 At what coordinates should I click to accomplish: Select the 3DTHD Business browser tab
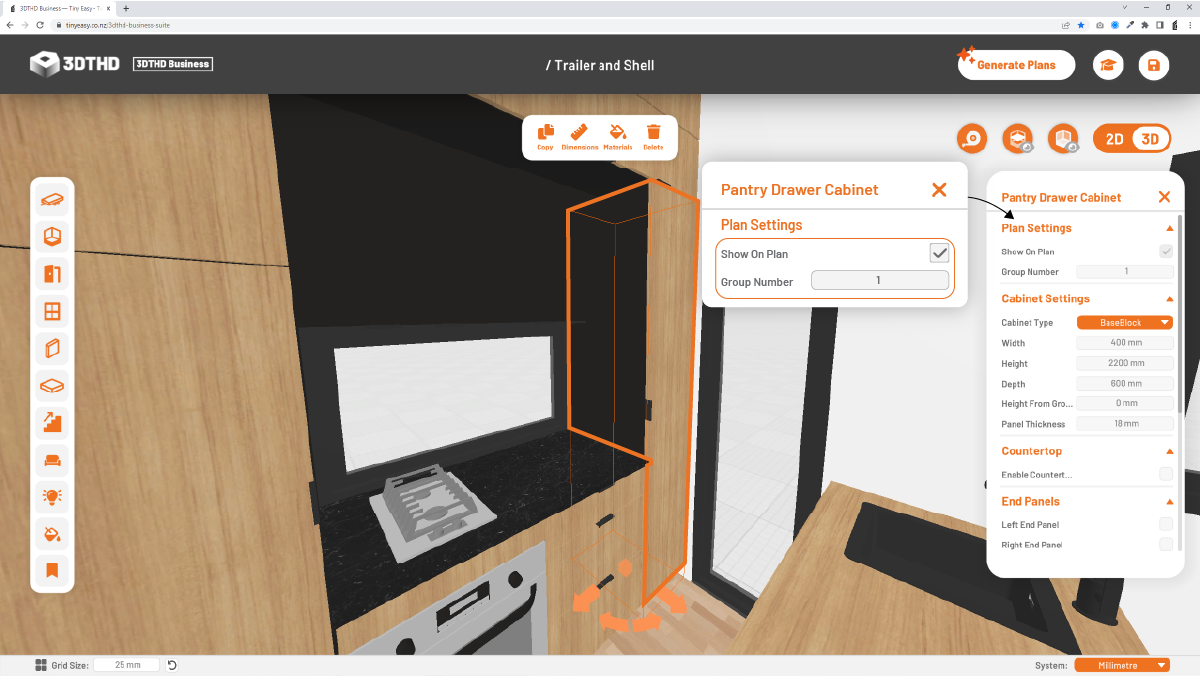[60, 8]
